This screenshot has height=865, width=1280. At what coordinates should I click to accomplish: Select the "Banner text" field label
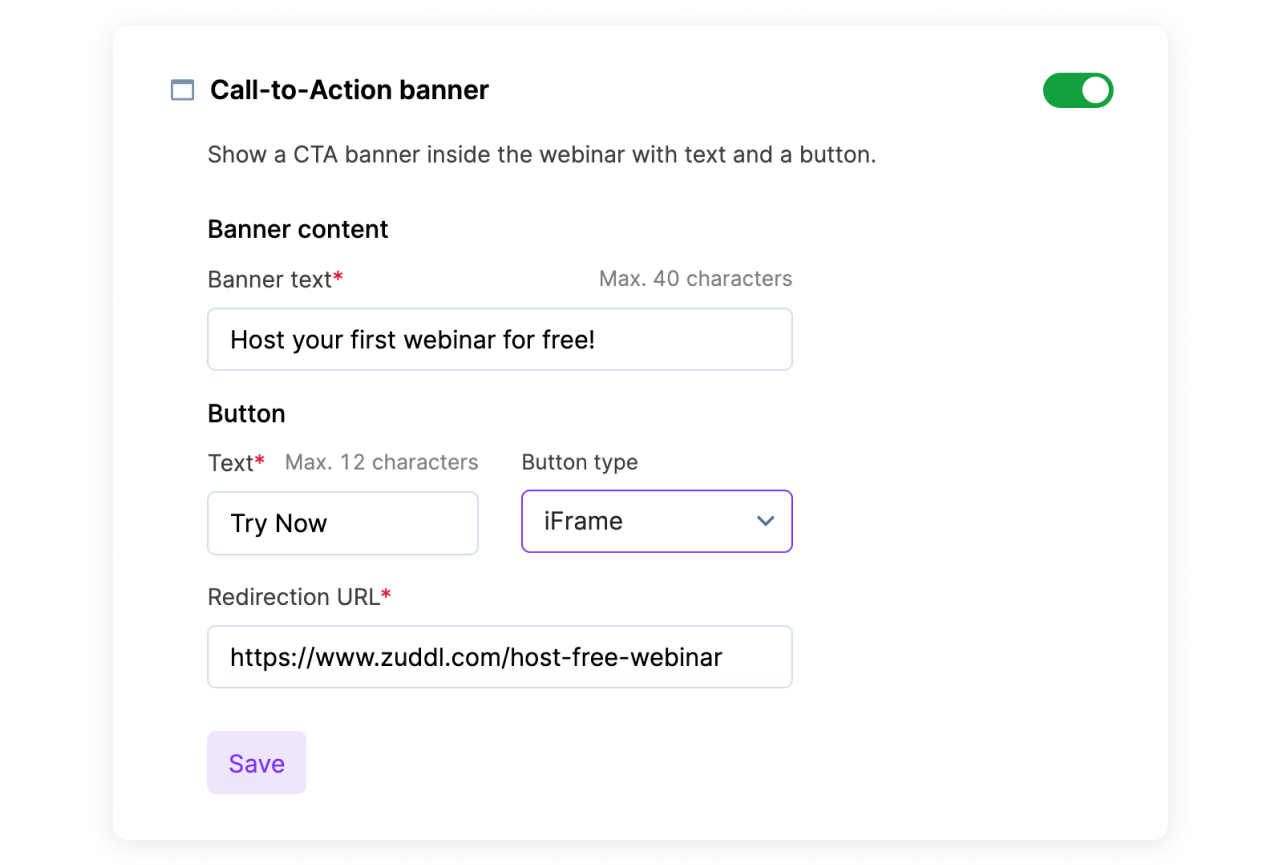[269, 280]
